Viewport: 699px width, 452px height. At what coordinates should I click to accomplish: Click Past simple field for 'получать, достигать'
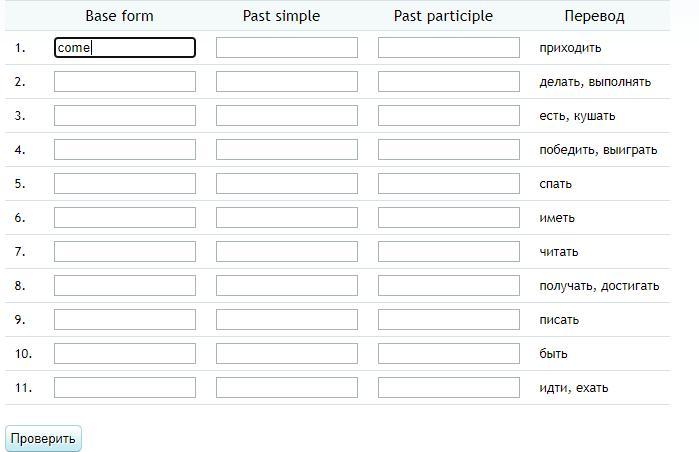pos(286,286)
